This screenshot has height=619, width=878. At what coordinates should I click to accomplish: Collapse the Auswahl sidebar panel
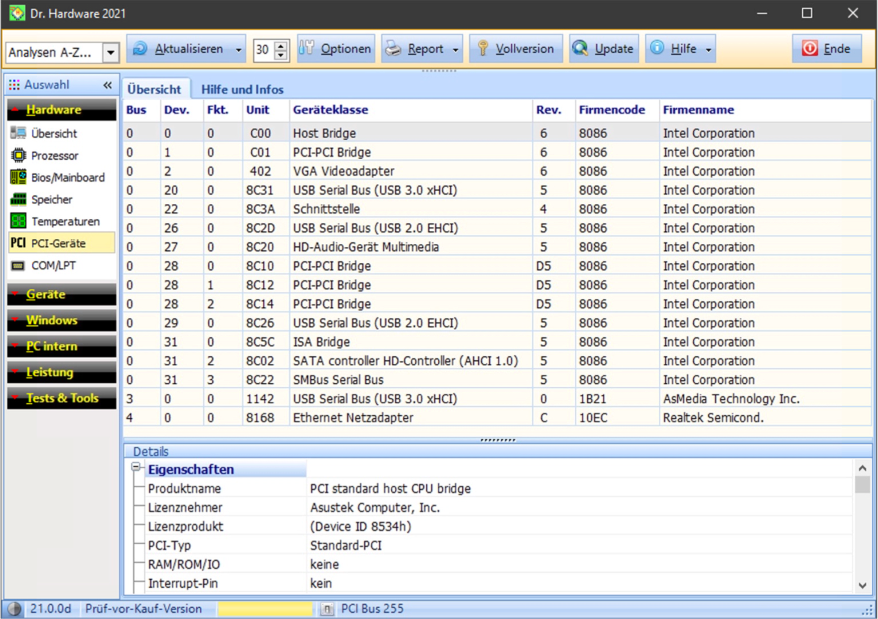click(x=107, y=86)
